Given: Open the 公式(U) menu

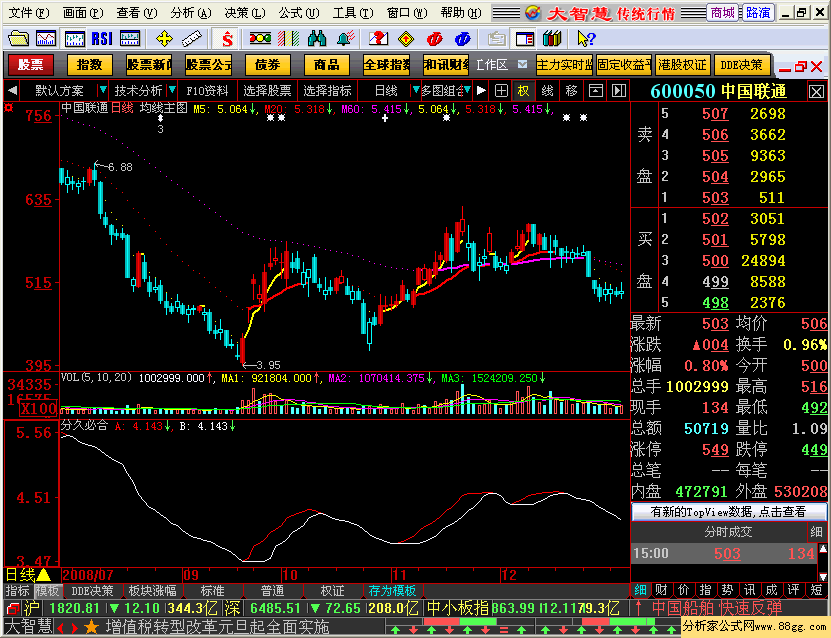Looking at the screenshot, I should [298, 12].
